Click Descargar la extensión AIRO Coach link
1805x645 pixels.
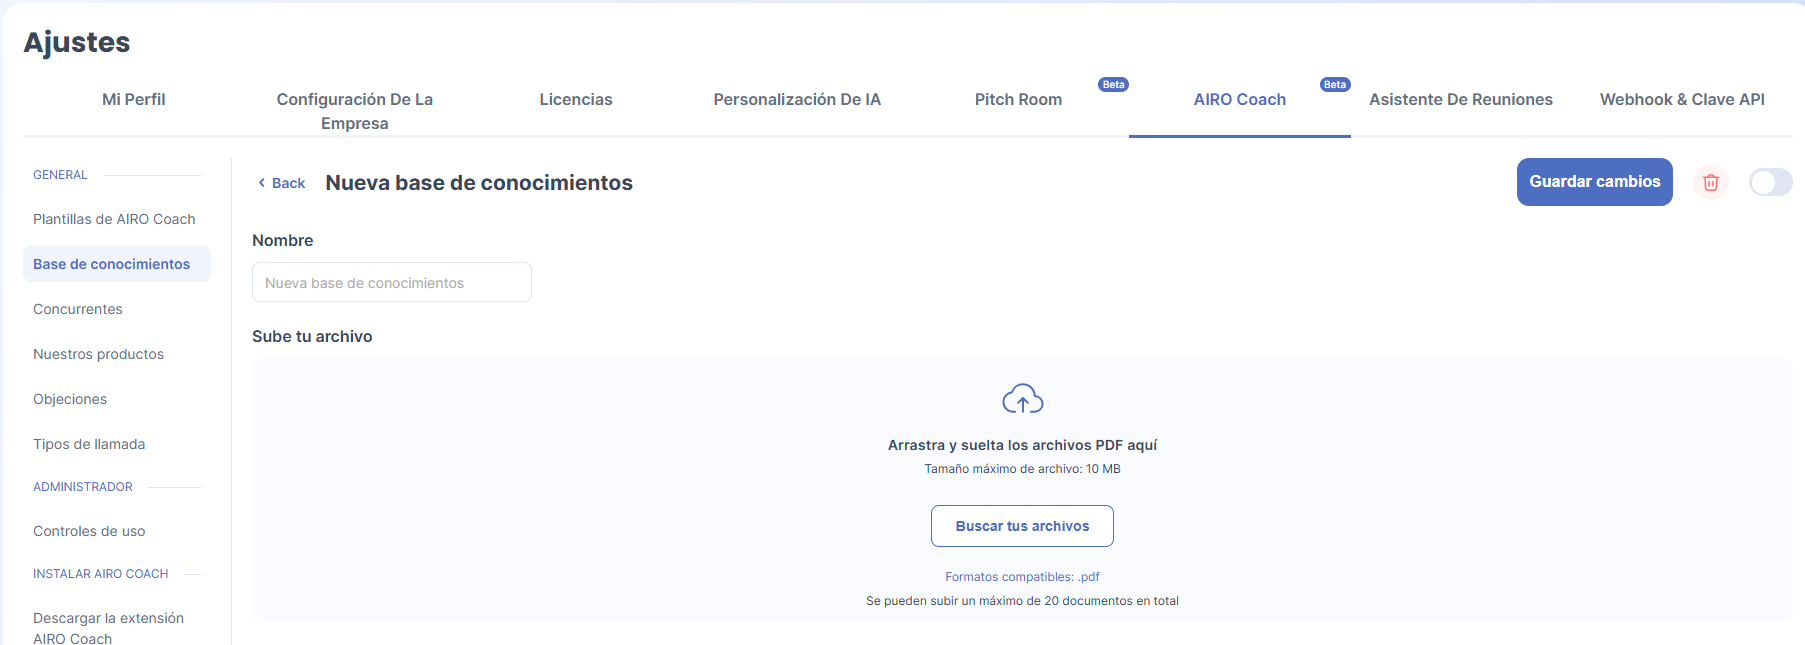click(x=108, y=627)
